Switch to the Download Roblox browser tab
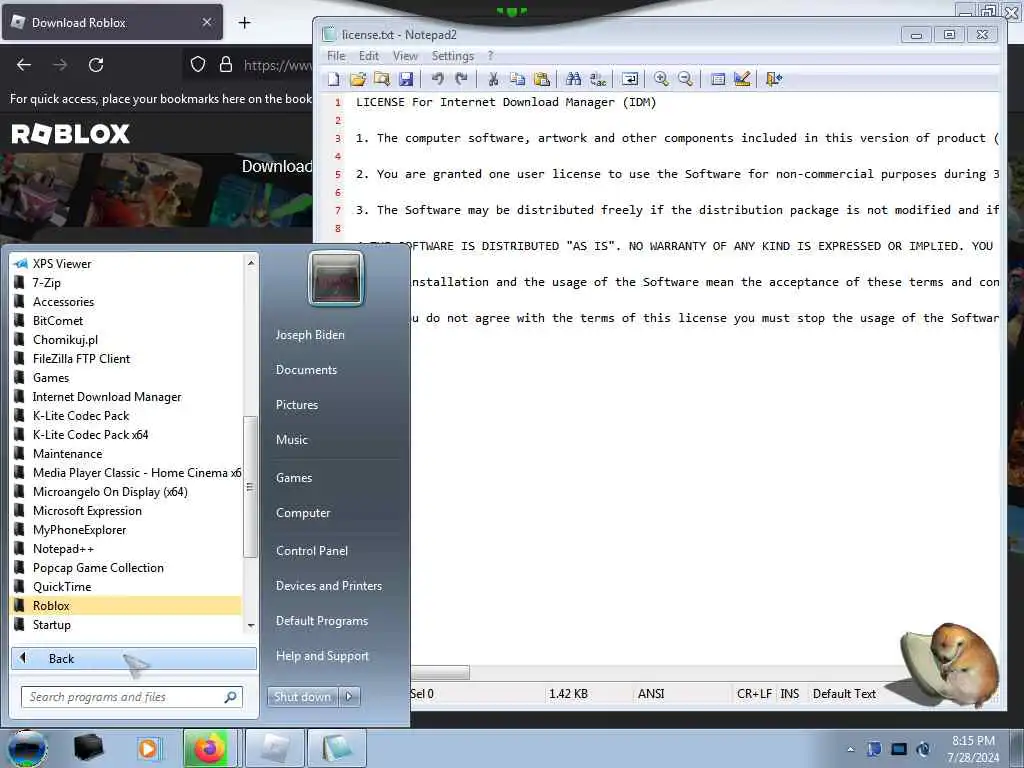 pyautogui.click(x=112, y=22)
